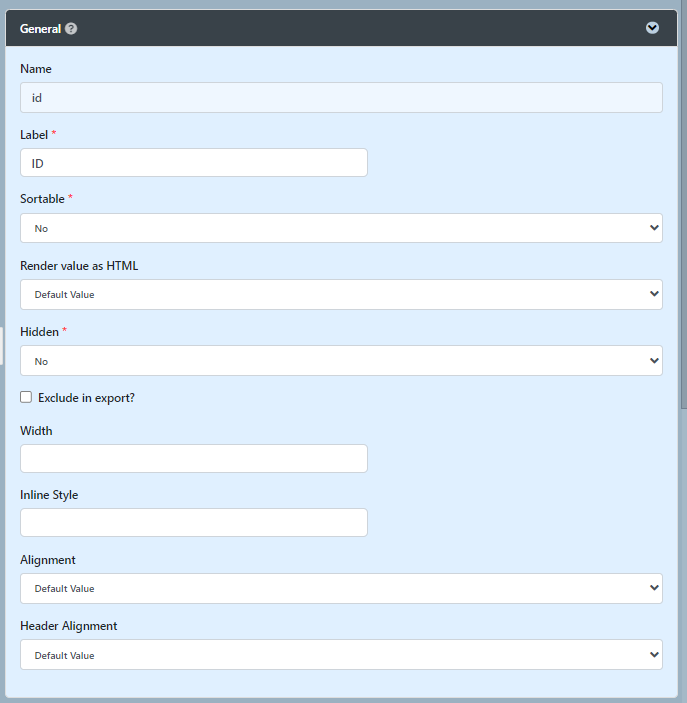
Task: Click the 'Exclude in export?' label text
Action: [86, 398]
